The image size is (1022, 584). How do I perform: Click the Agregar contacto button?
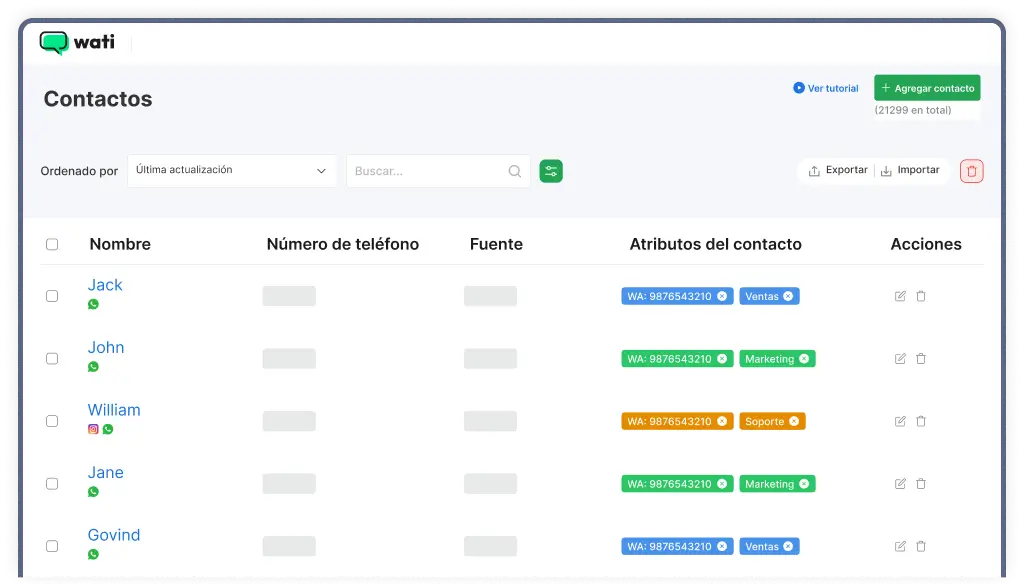pos(926,87)
